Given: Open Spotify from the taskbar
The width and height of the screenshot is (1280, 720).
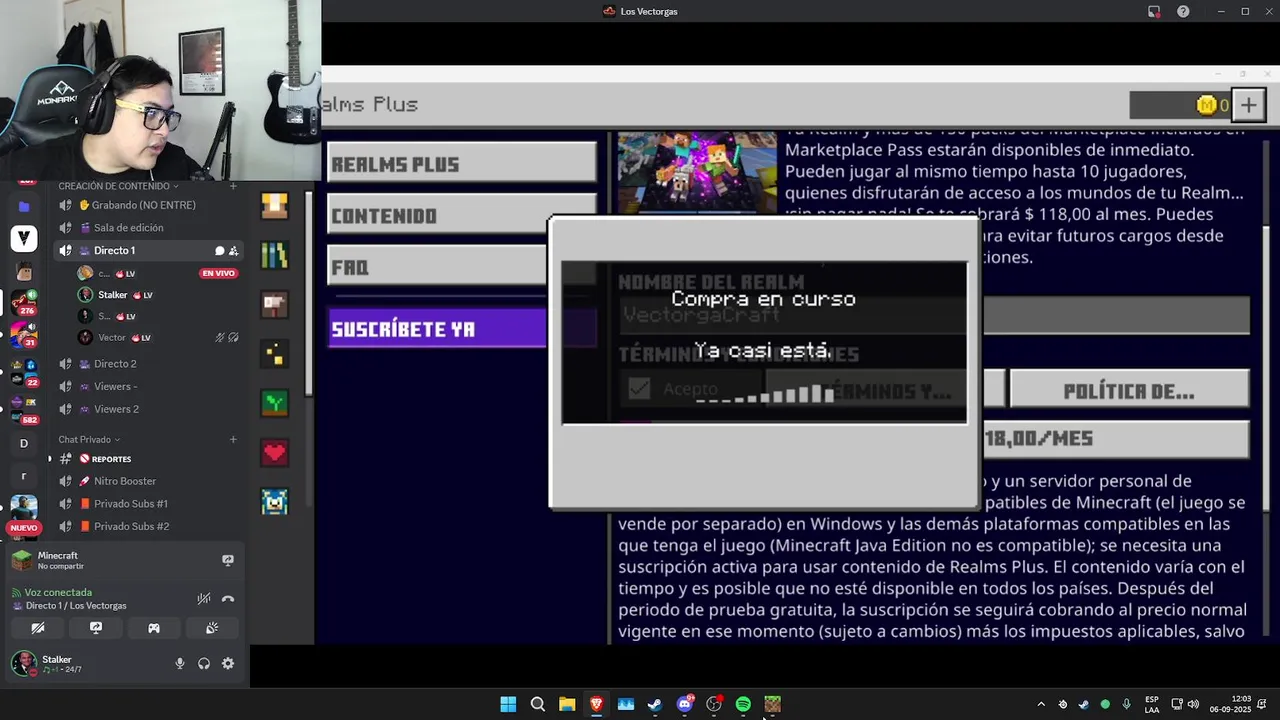Looking at the screenshot, I should point(743,704).
